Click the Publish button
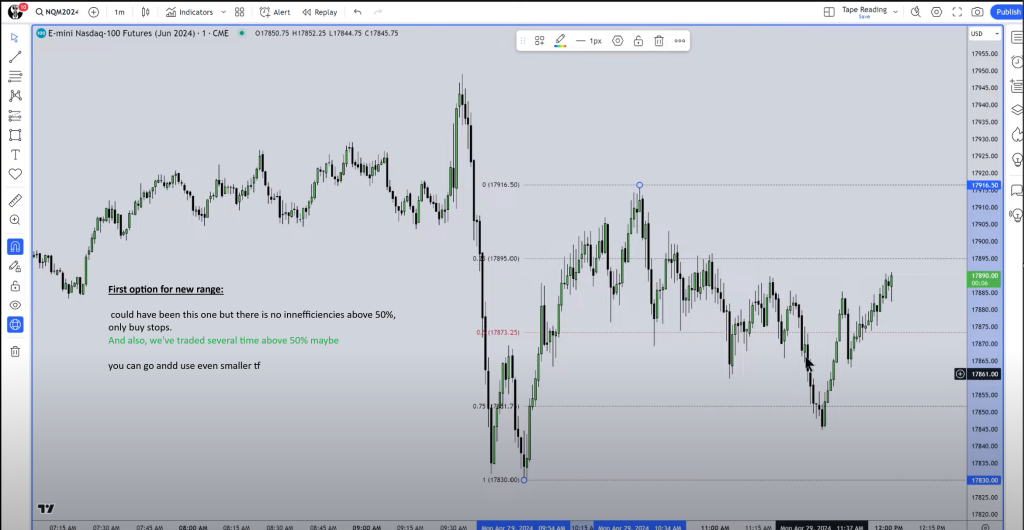Image resolution: width=1024 pixels, height=530 pixels. tap(1008, 12)
